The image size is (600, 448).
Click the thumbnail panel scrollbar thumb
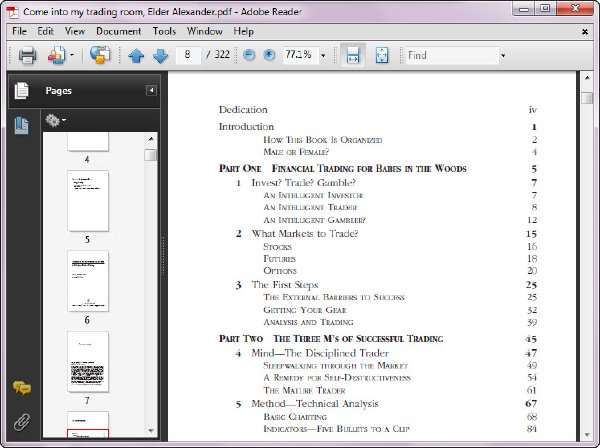151,155
